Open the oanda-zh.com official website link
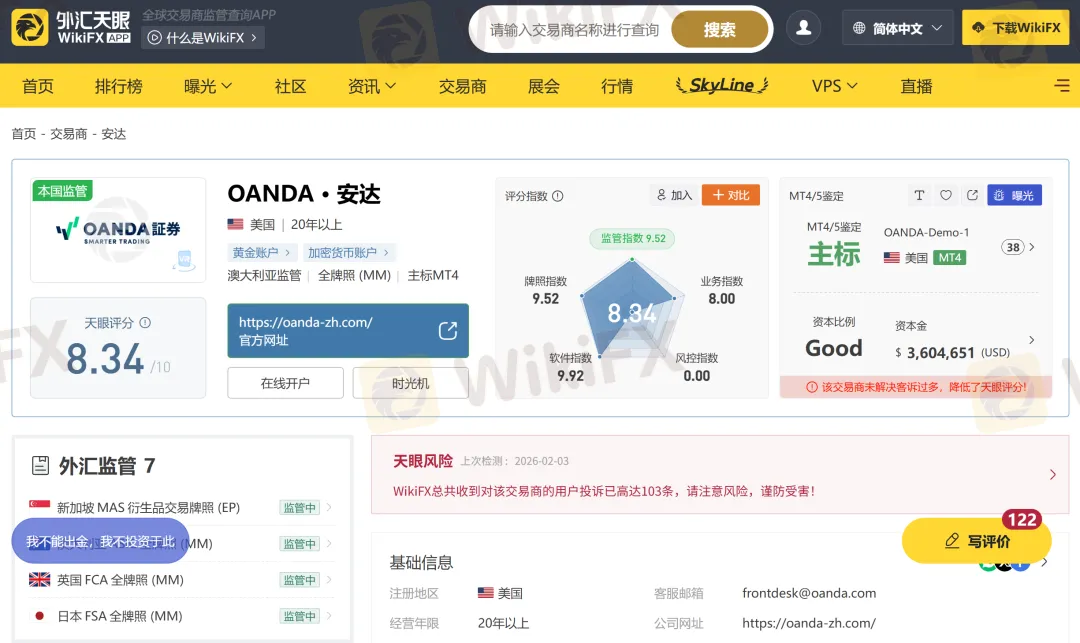The width and height of the screenshot is (1080, 643). point(348,331)
